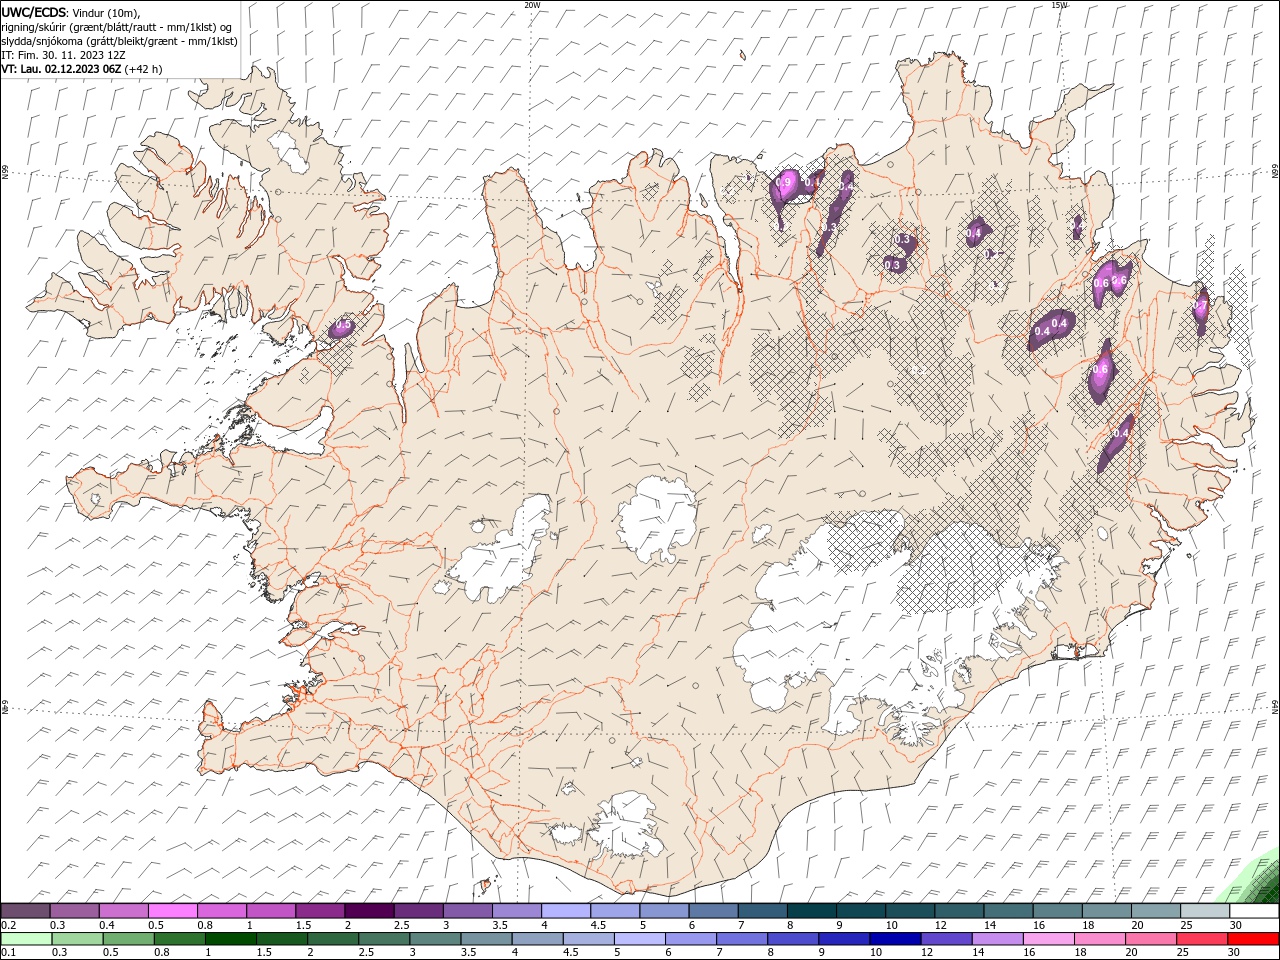Click the 'UWC/ECDS' title text

34,12
